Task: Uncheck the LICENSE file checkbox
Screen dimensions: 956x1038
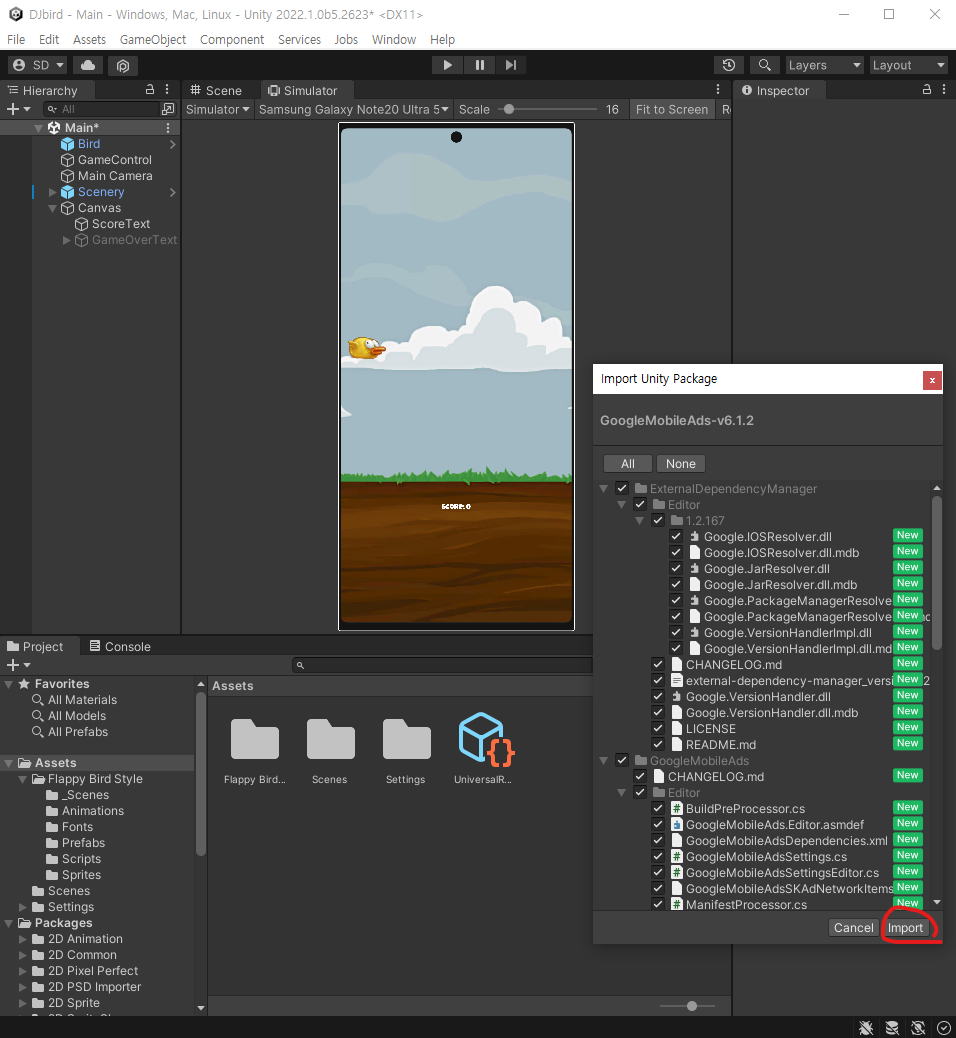Action: [657, 729]
